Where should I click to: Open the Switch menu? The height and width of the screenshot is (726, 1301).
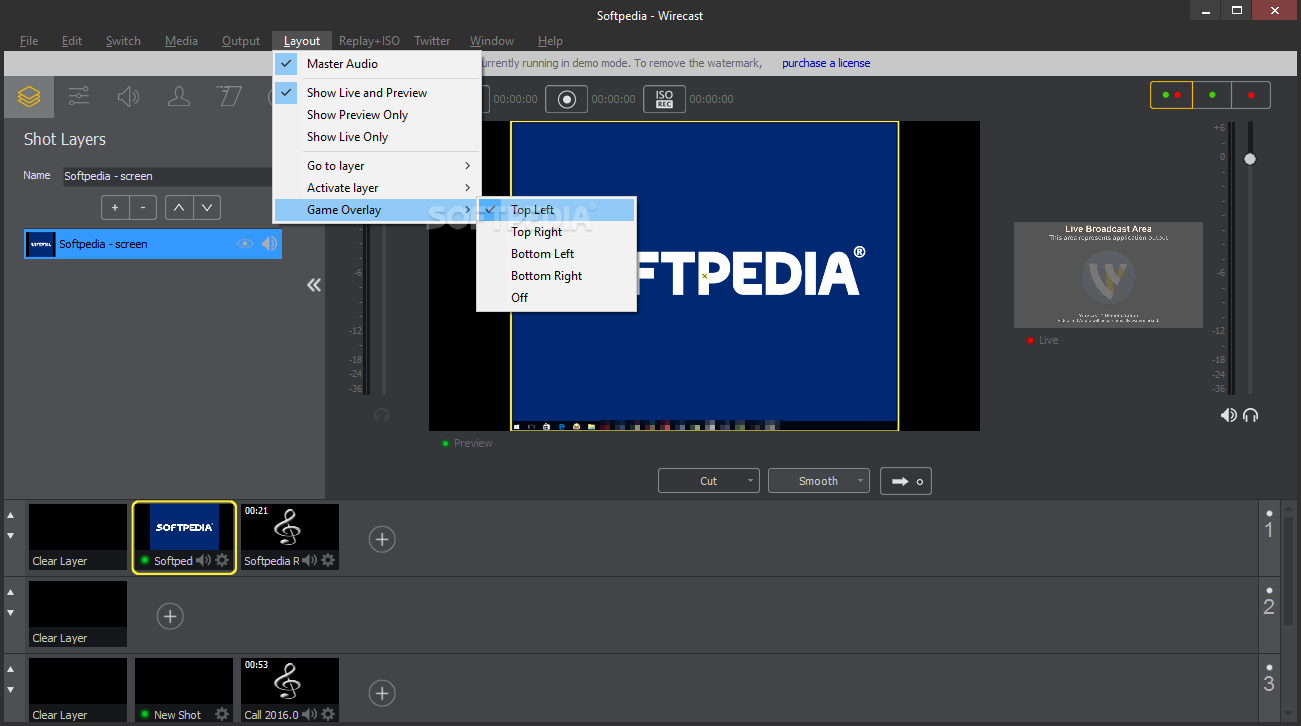(123, 41)
